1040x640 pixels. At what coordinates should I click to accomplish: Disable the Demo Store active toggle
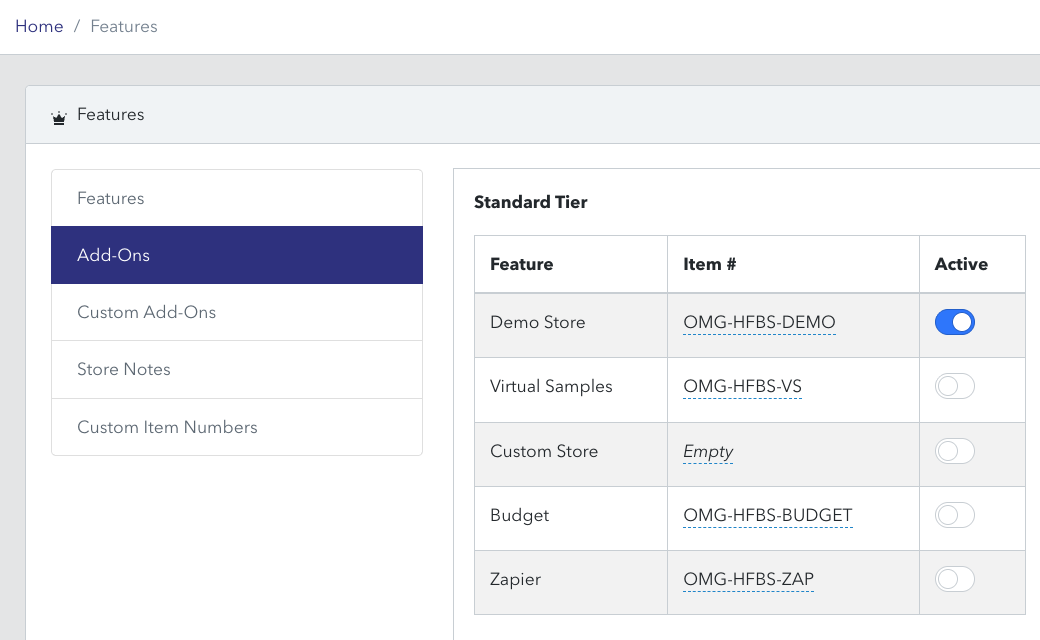click(954, 322)
